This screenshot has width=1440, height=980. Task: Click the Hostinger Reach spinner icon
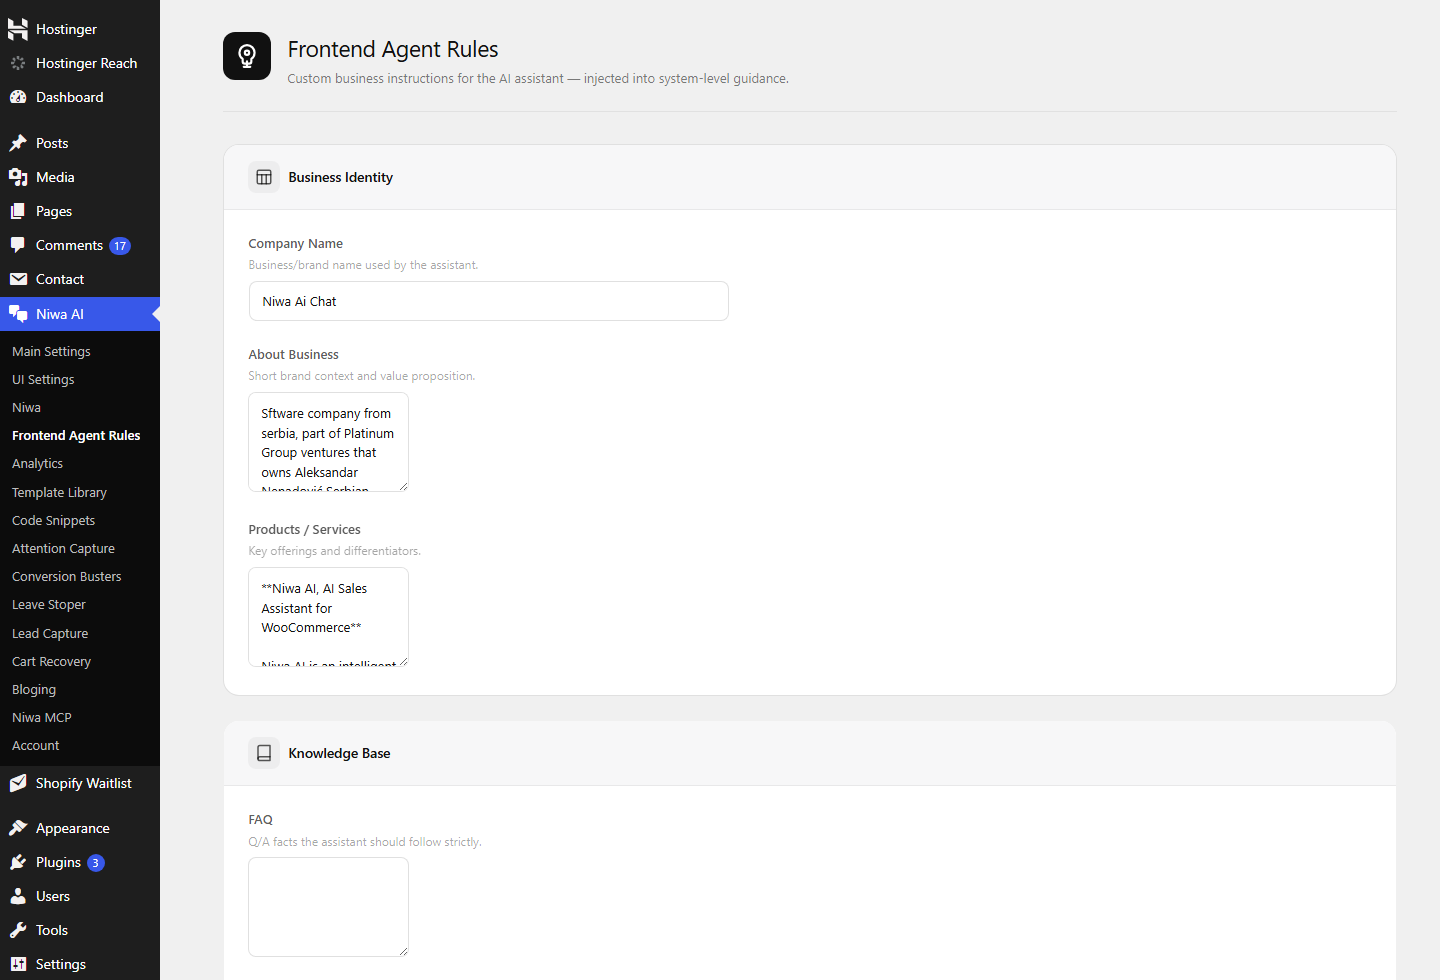pyautogui.click(x=18, y=63)
